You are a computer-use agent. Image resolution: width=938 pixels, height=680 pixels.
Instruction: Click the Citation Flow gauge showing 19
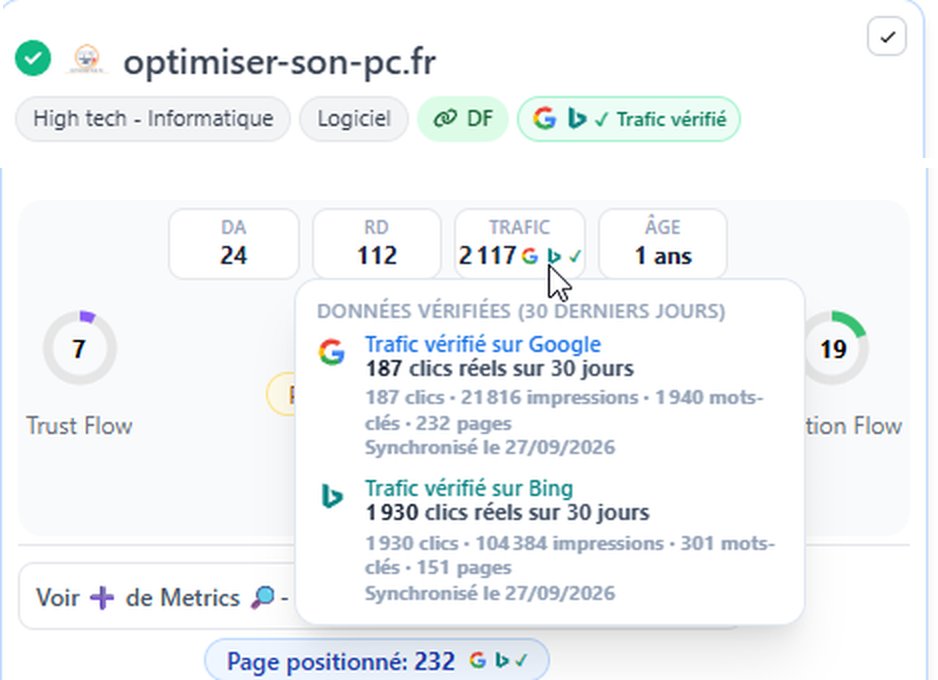[833, 347]
